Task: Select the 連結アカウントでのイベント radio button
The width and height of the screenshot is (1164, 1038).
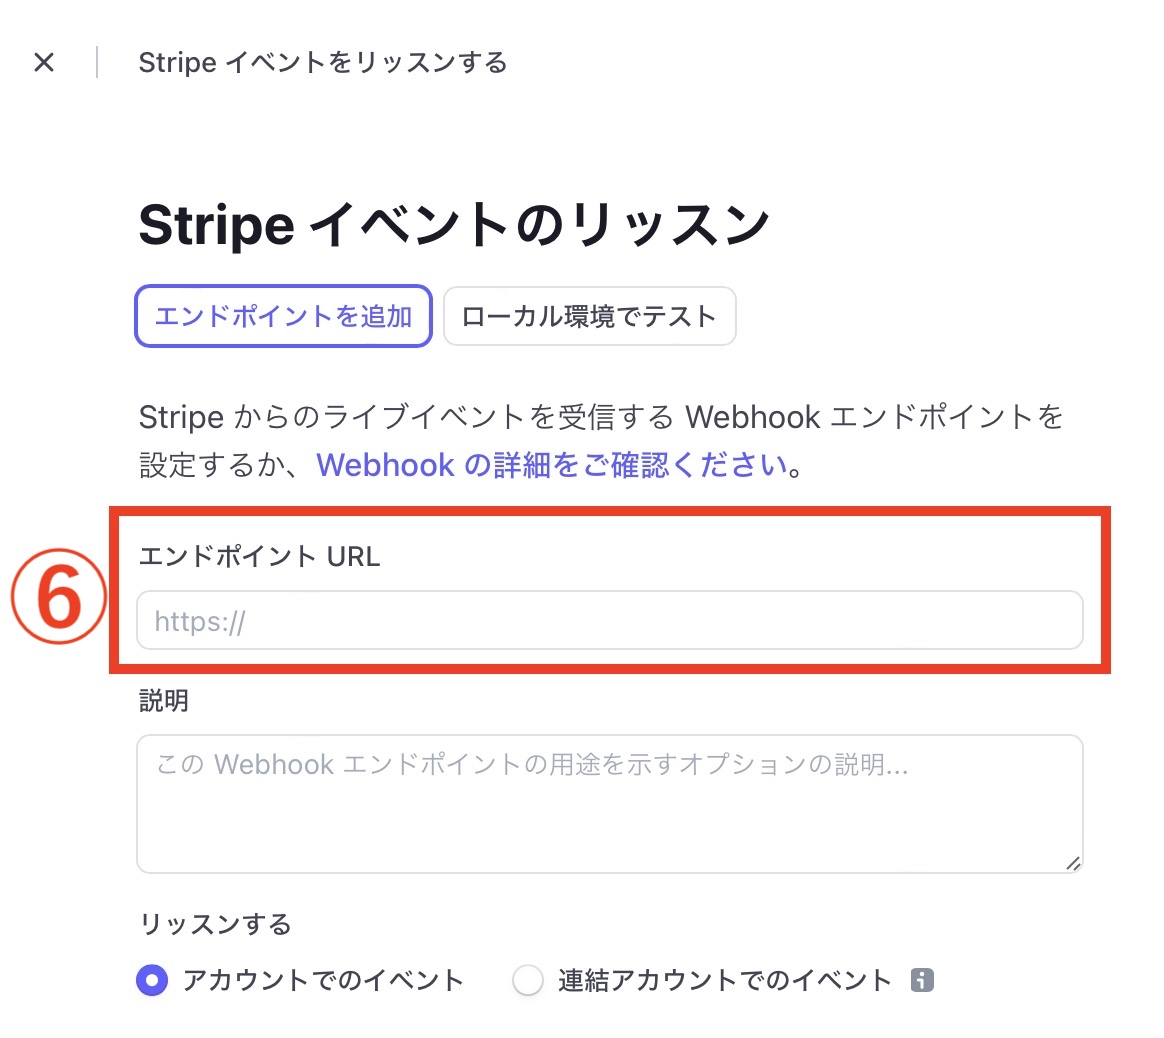Action: [527, 981]
